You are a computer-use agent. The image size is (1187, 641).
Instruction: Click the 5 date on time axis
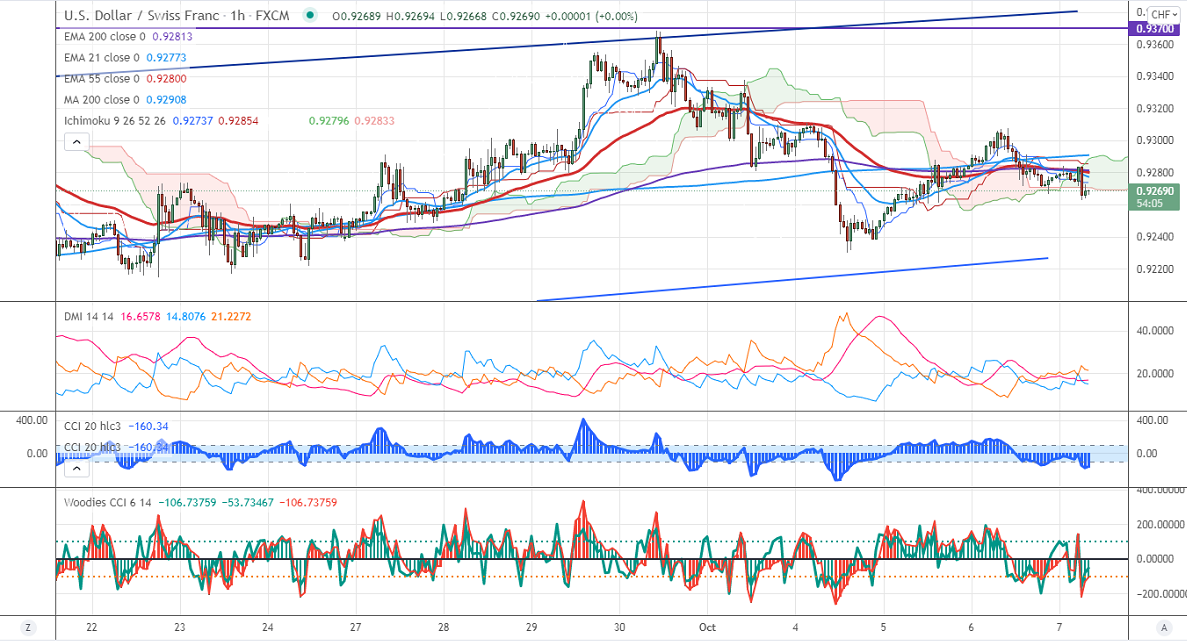883,627
